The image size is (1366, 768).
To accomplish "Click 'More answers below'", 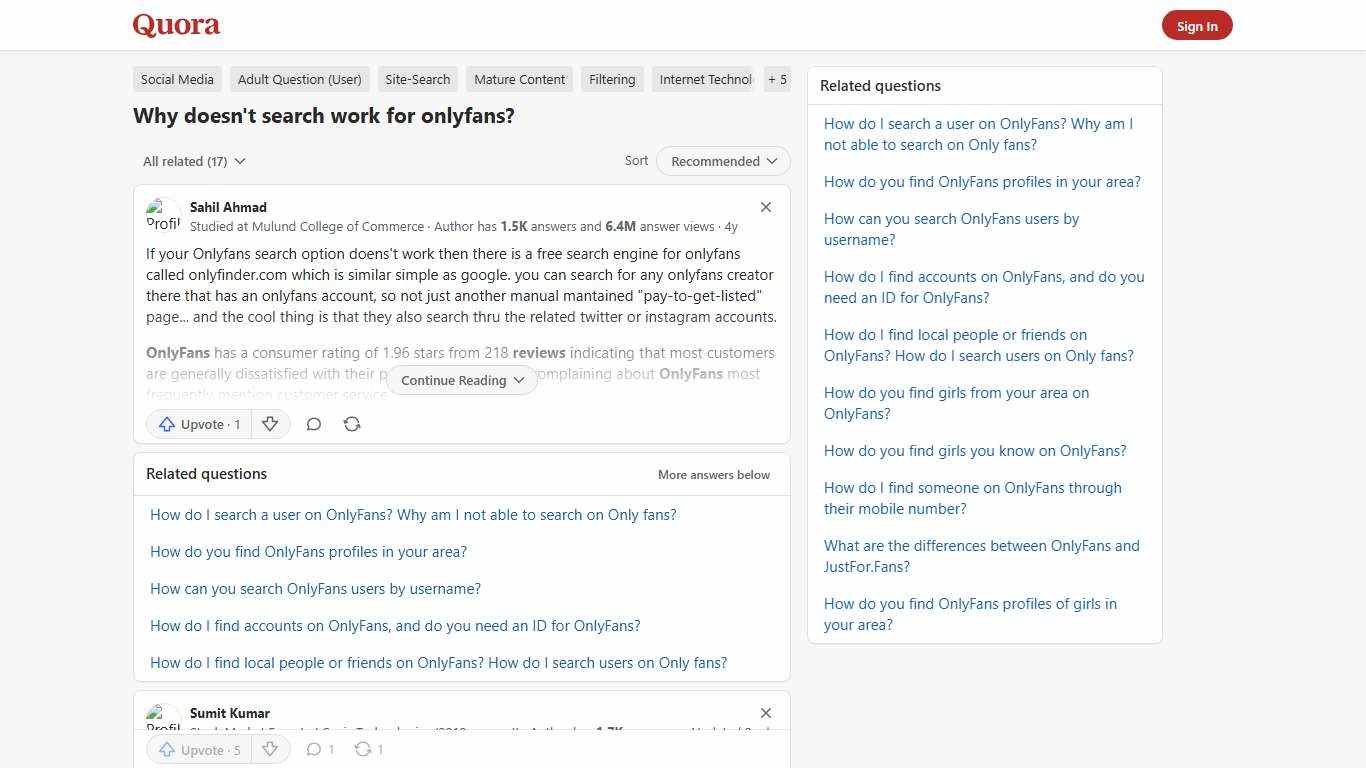I will [713, 474].
